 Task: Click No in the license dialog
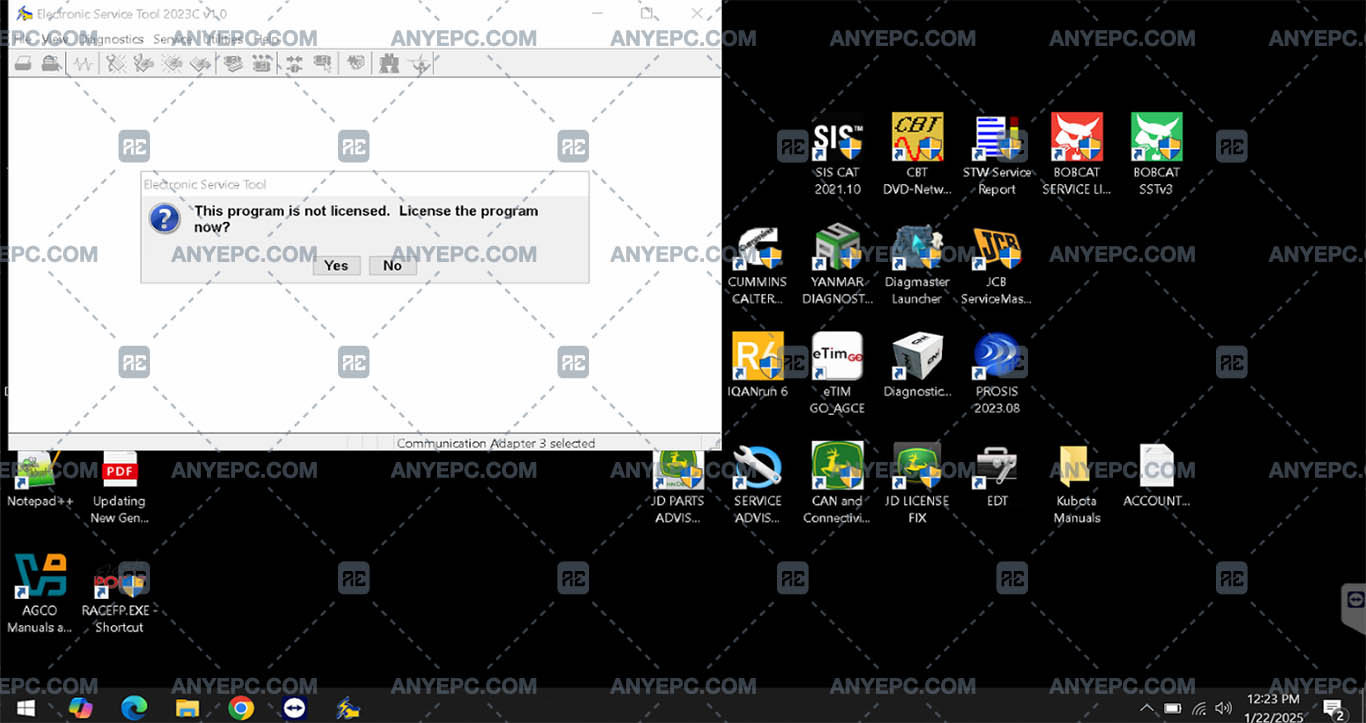[x=392, y=265]
